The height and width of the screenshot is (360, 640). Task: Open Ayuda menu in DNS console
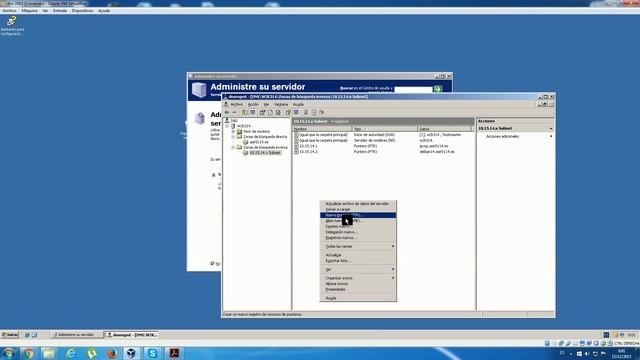298,104
